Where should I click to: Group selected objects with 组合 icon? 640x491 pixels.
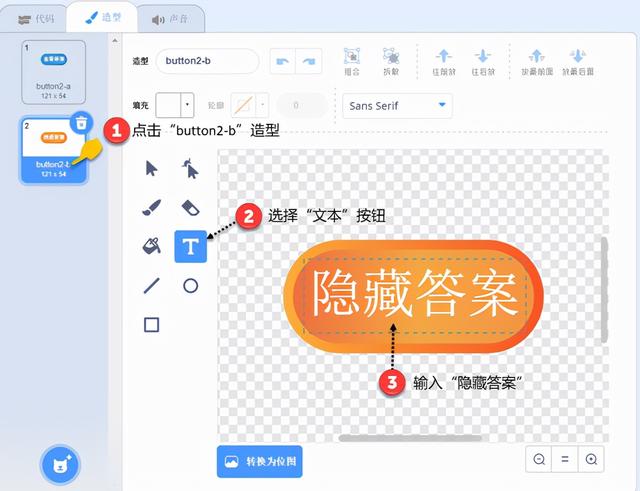(352, 62)
